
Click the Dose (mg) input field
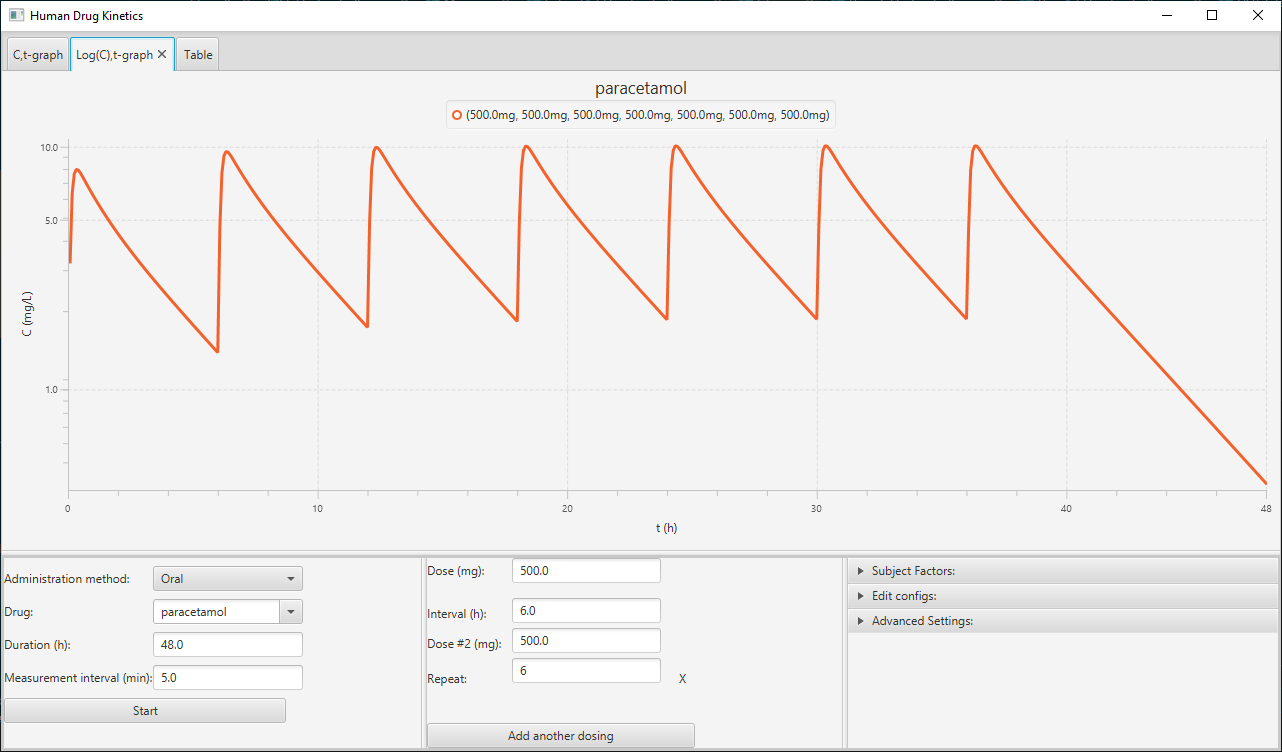[586, 570]
